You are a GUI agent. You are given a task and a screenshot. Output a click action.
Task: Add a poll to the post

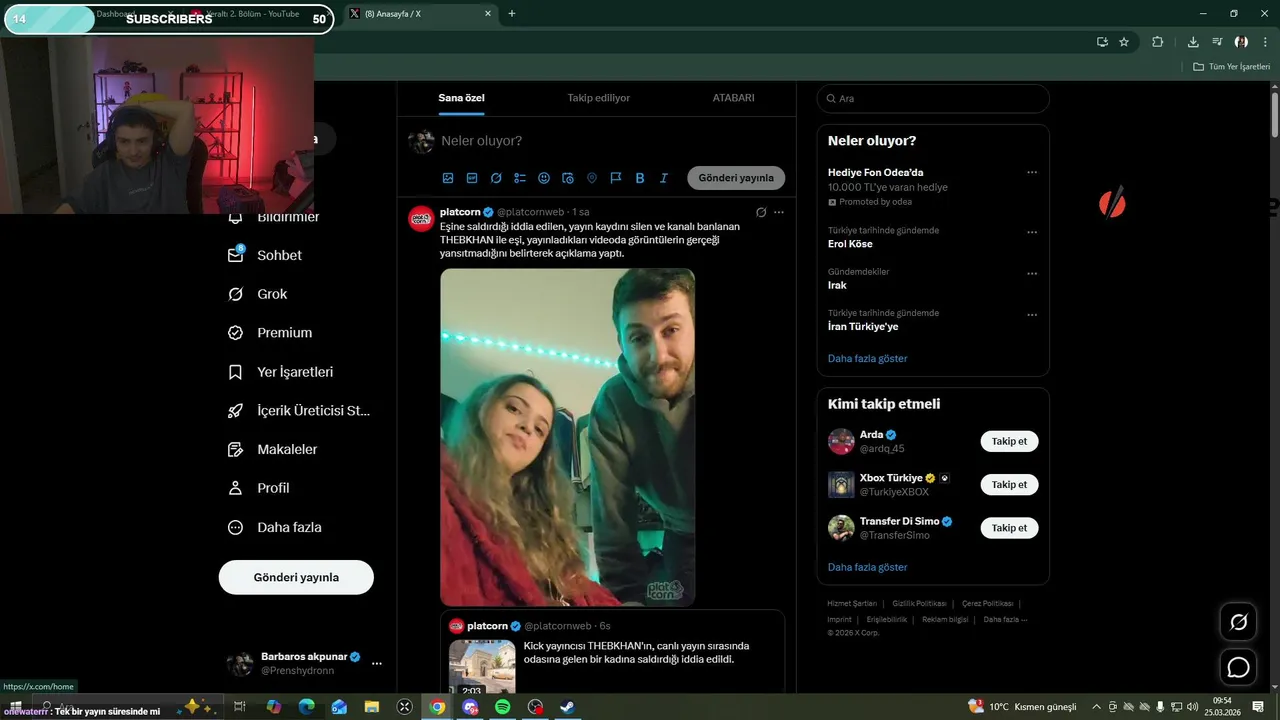[x=520, y=178]
